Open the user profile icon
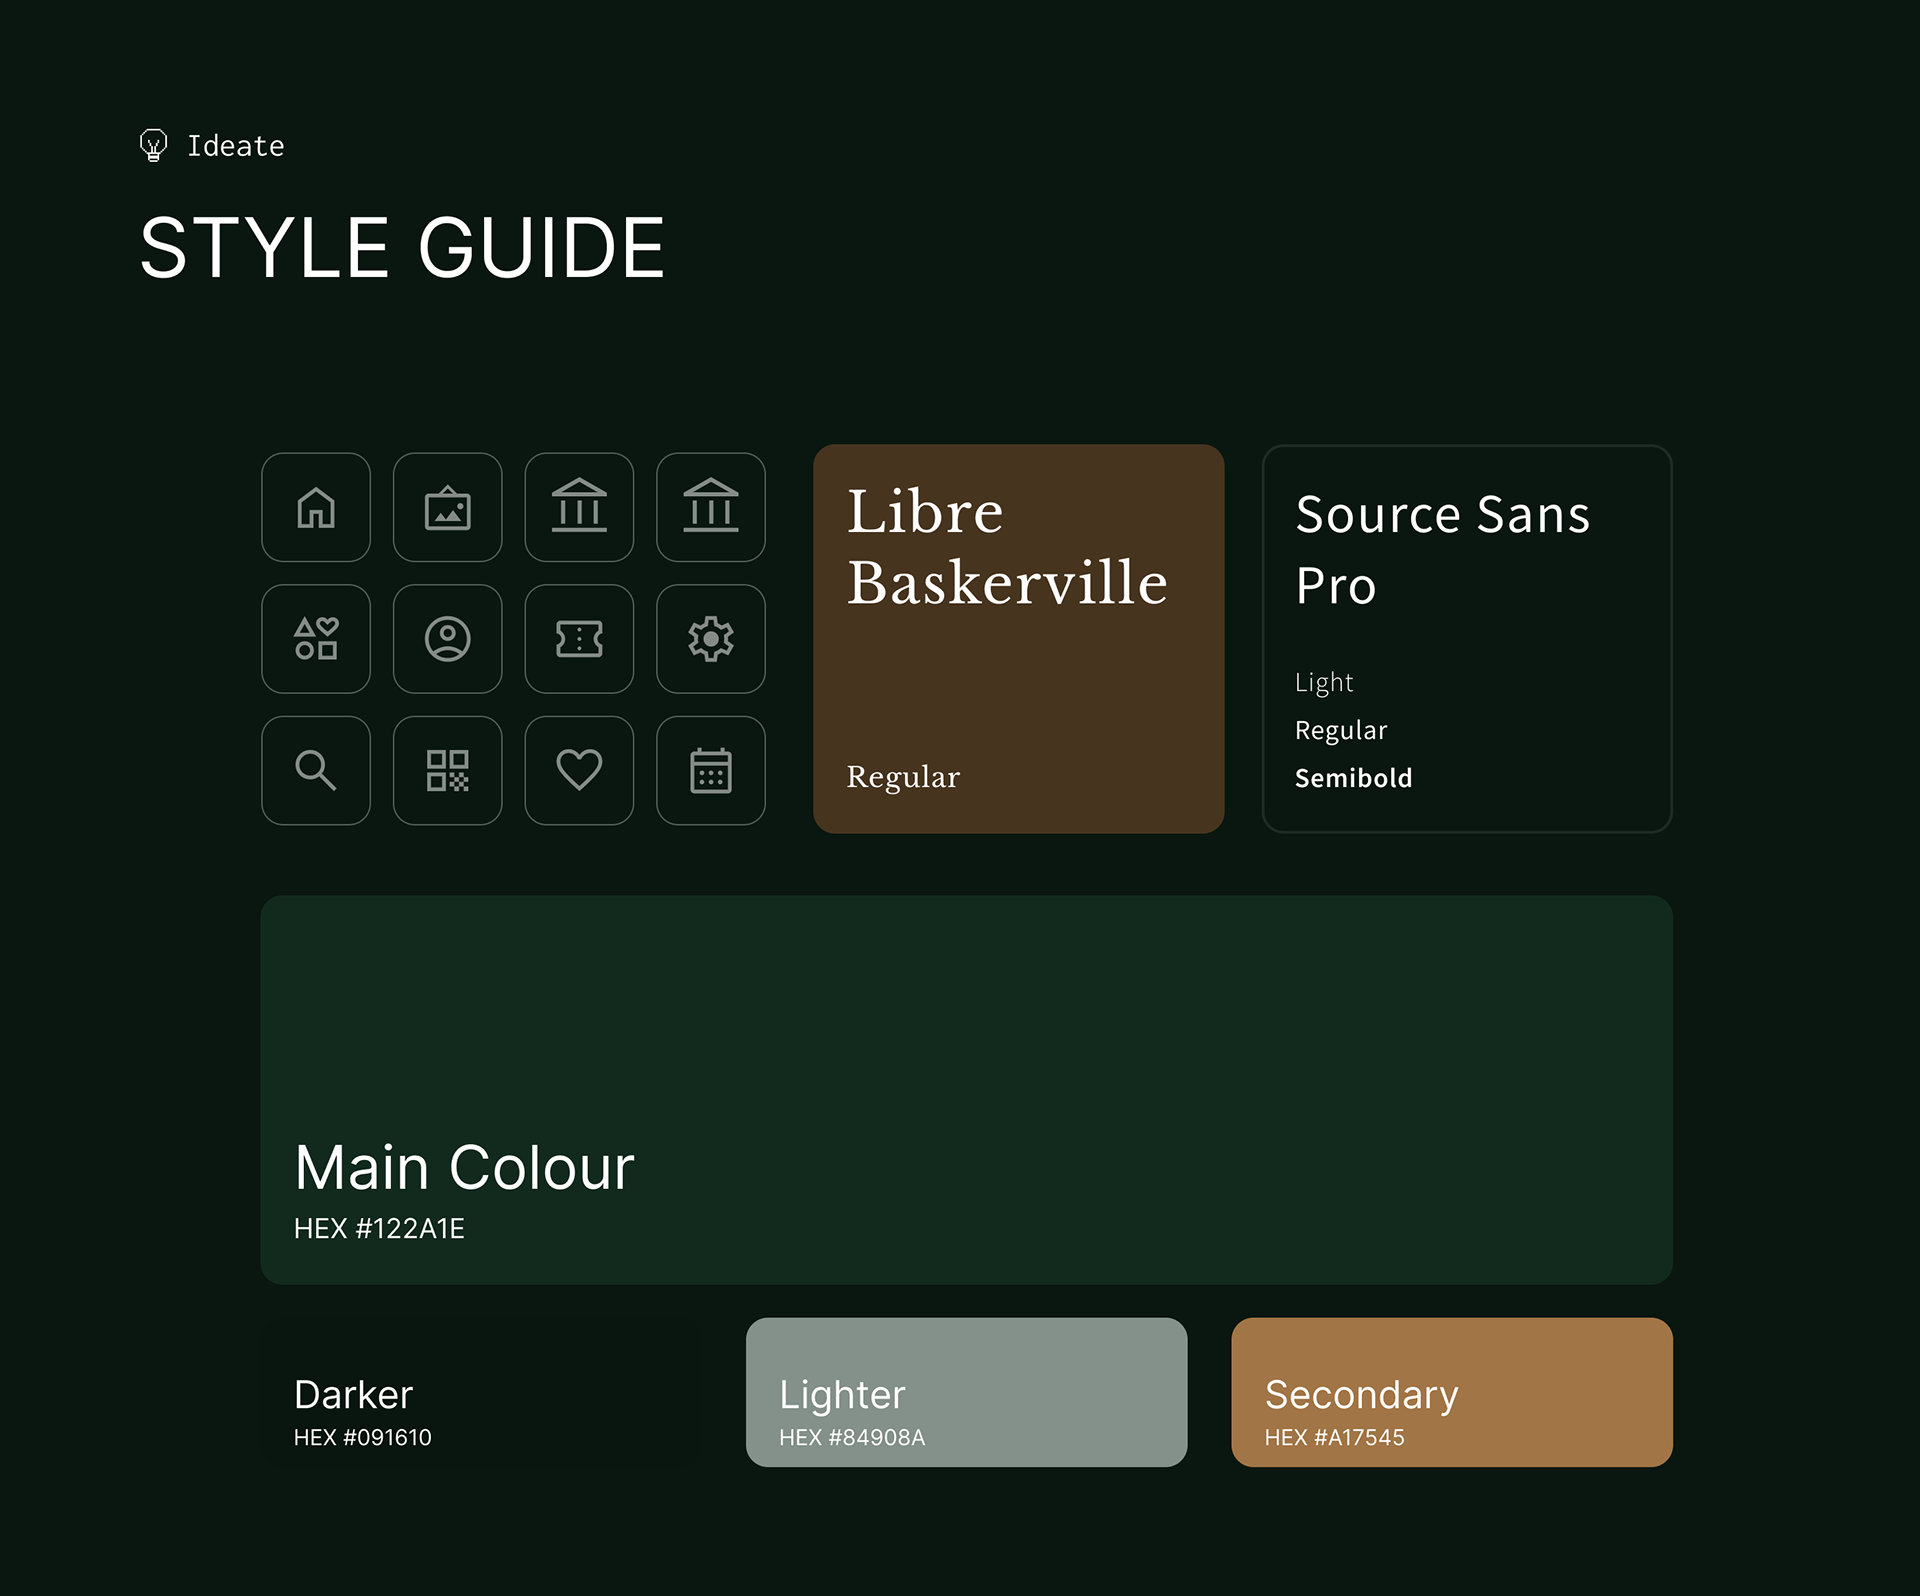 [x=447, y=639]
